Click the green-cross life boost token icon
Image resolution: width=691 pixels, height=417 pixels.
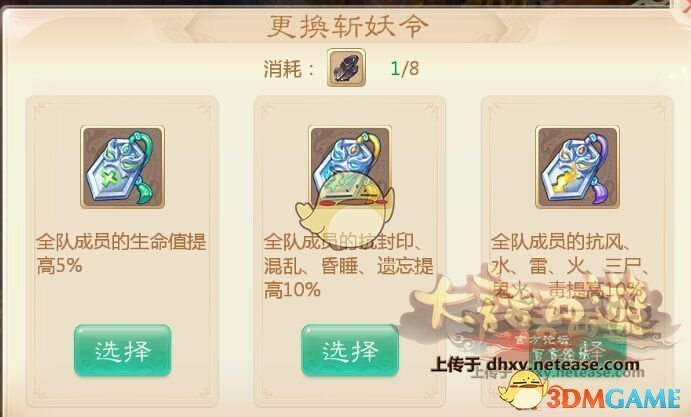pos(123,167)
